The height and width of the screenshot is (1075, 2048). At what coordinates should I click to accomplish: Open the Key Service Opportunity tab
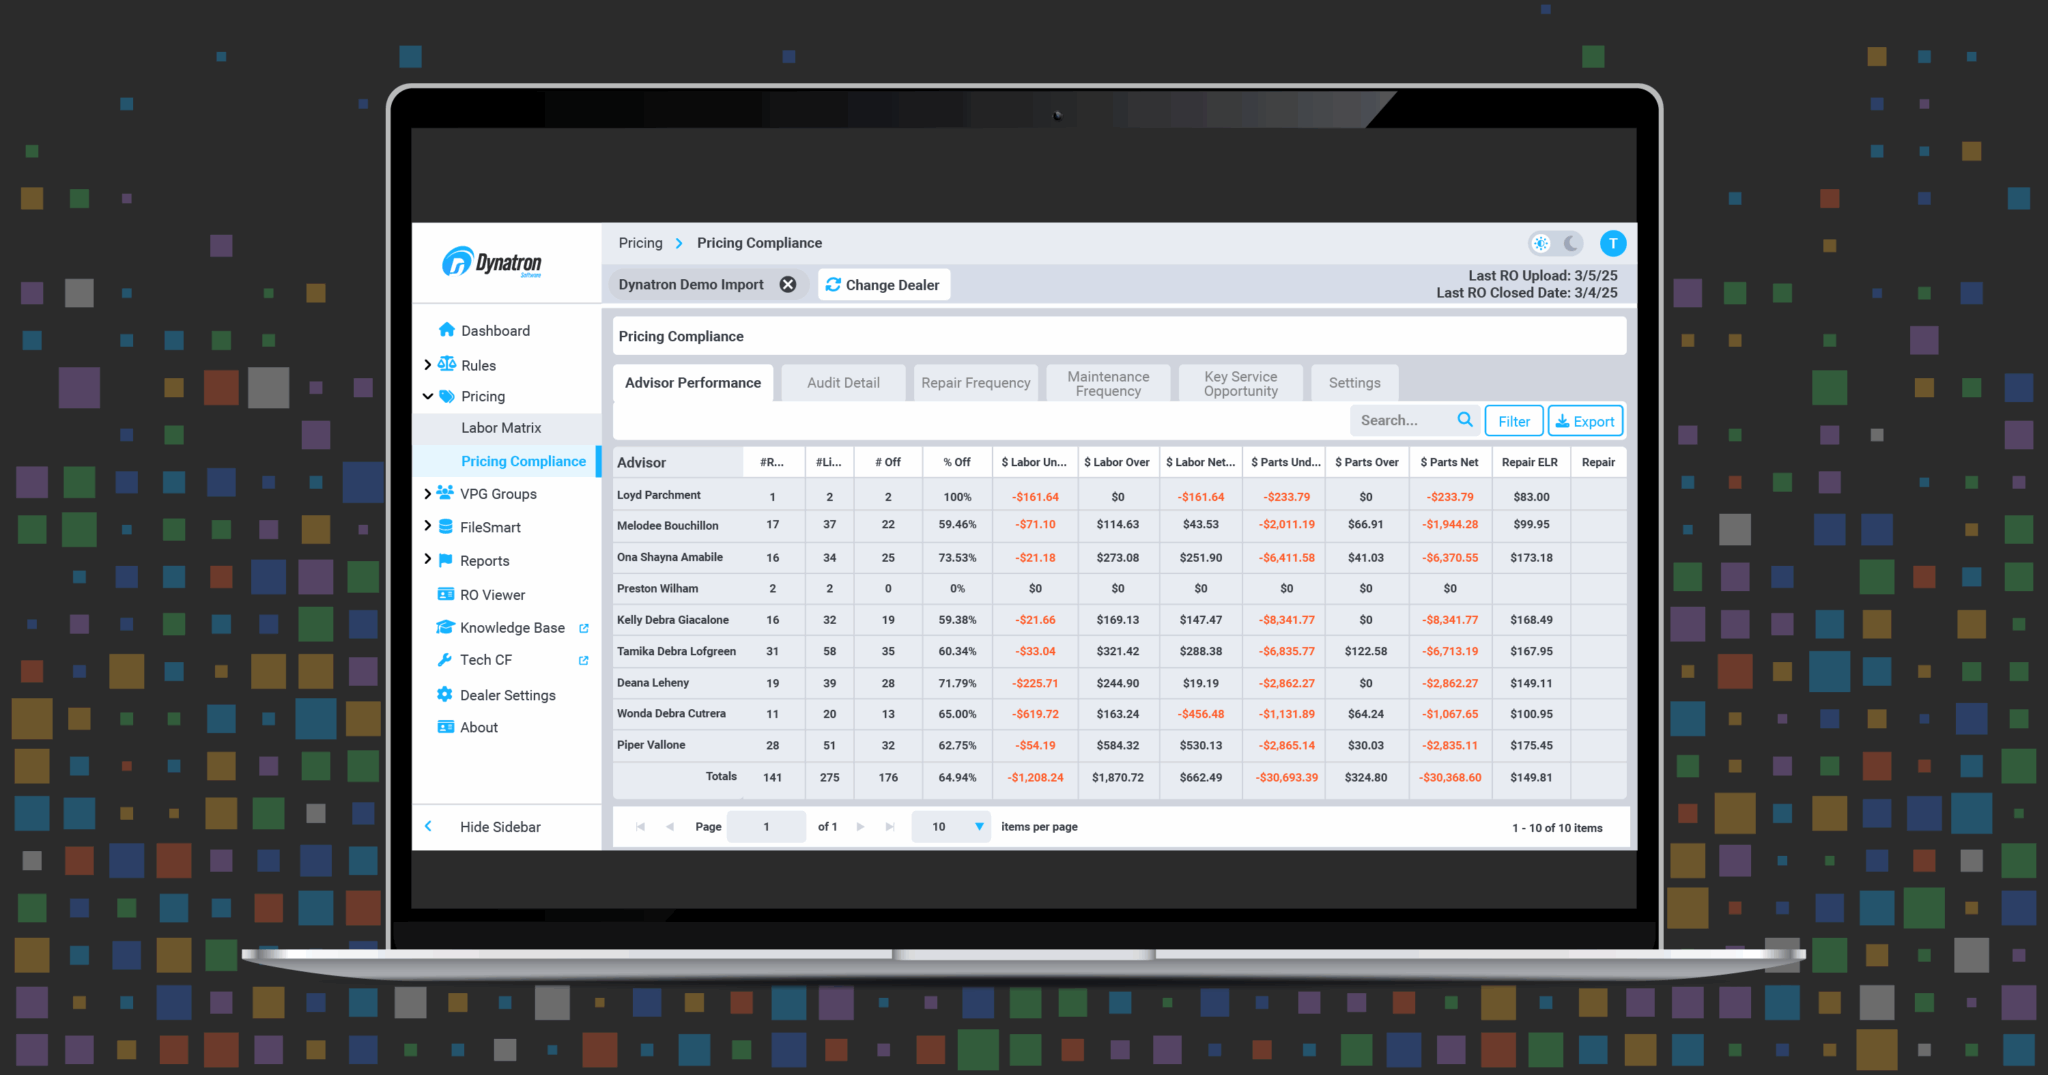click(1240, 382)
